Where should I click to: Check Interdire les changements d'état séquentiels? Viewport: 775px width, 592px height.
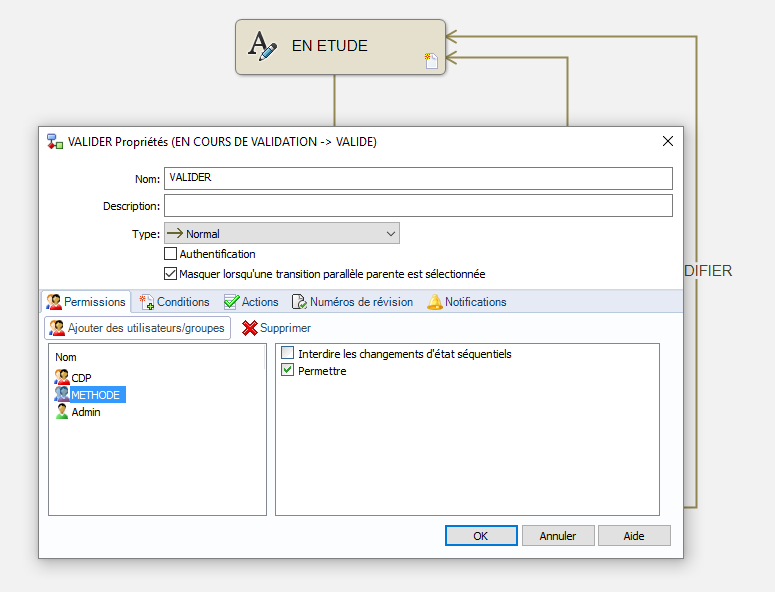(287, 353)
